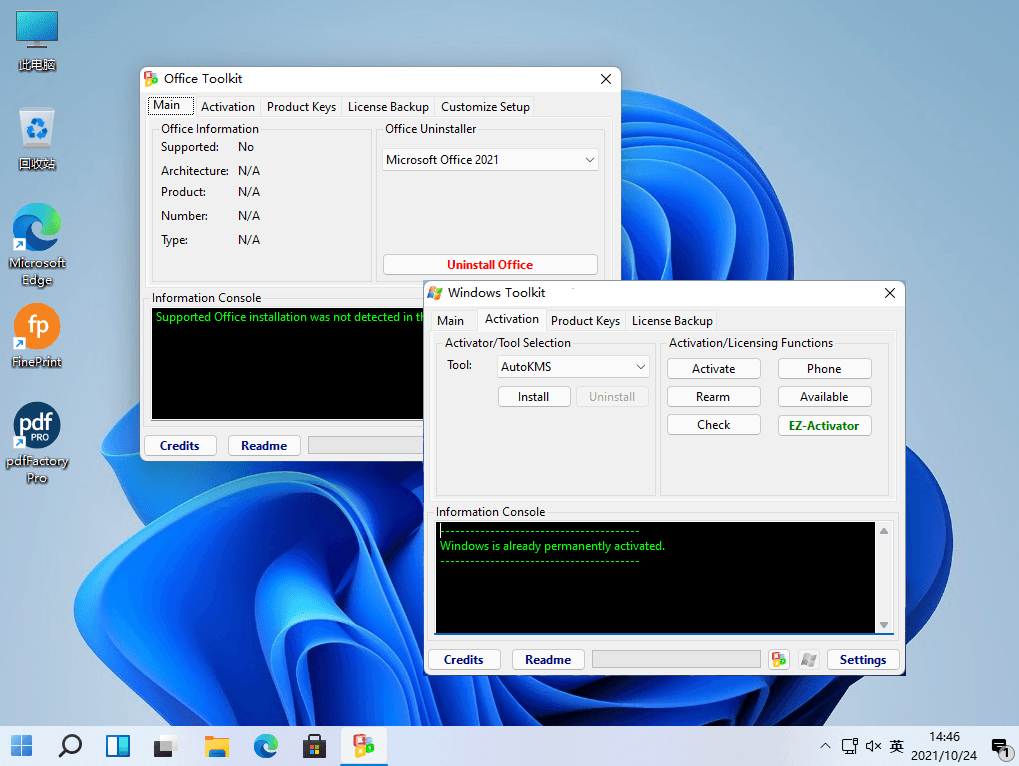The height and width of the screenshot is (766, 1019).
Task: Open Microsoft Store from the taskbar
Action: (315, 746)
